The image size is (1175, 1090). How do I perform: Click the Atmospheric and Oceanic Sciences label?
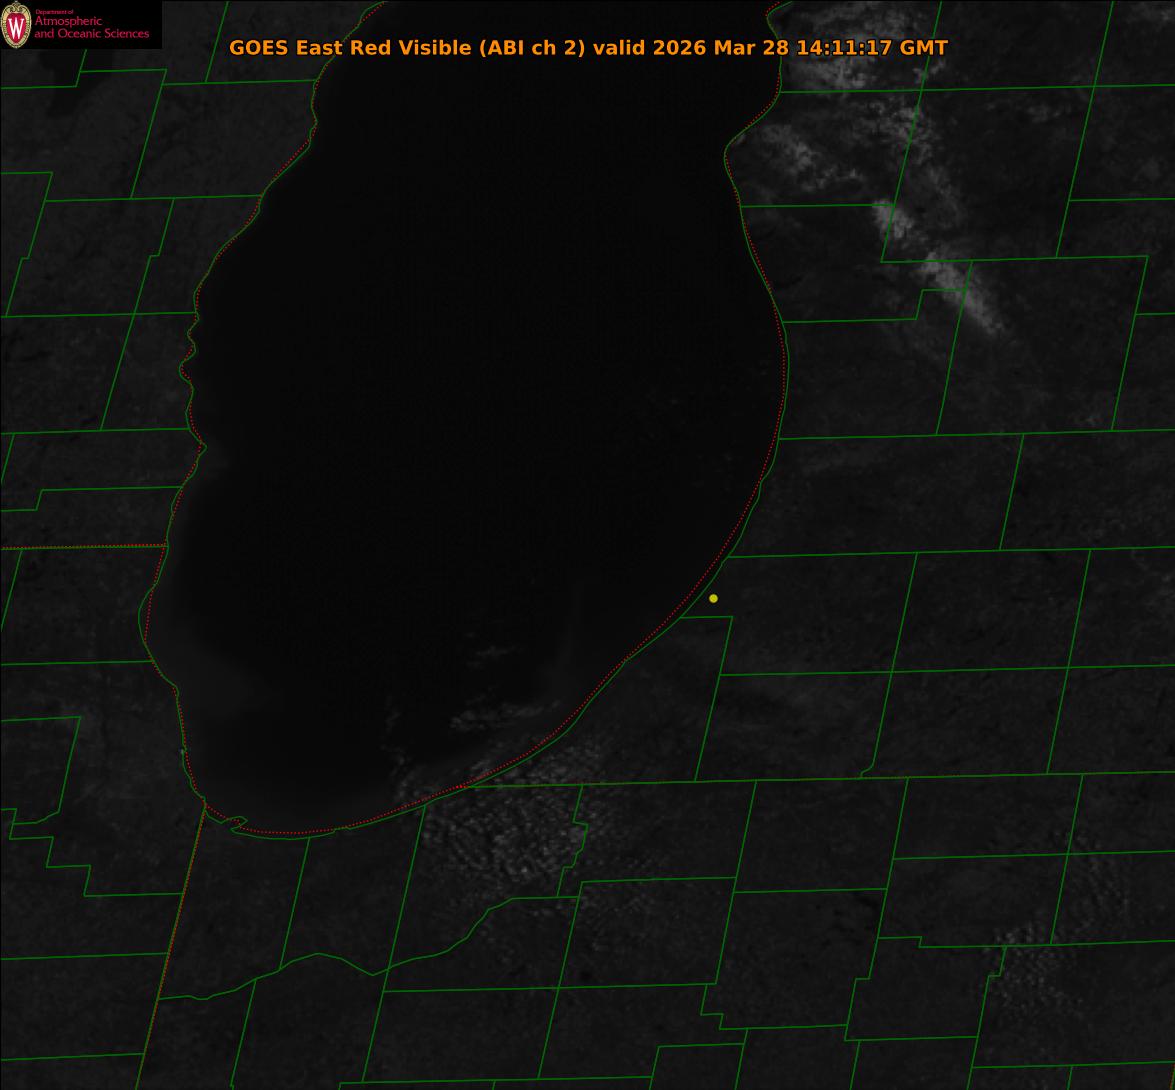pyautogui.click(x=91, y=27)
